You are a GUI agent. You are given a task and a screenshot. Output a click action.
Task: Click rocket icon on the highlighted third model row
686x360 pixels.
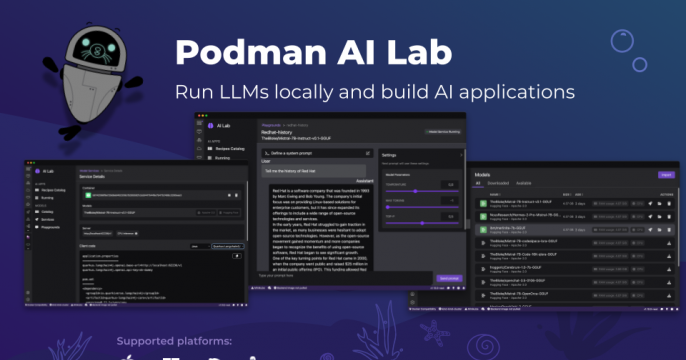pyautogui.click(x=650, y=230)
